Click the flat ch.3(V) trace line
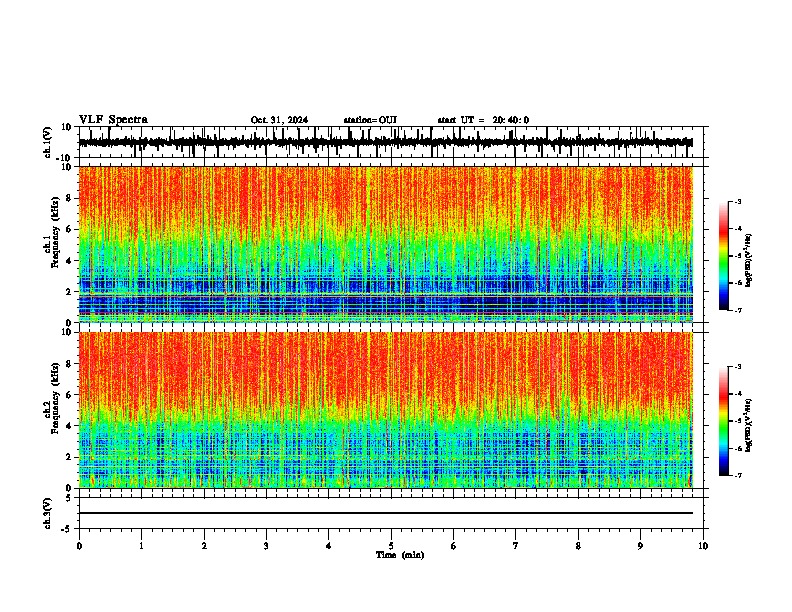792x612 pixels. (386, 513)
